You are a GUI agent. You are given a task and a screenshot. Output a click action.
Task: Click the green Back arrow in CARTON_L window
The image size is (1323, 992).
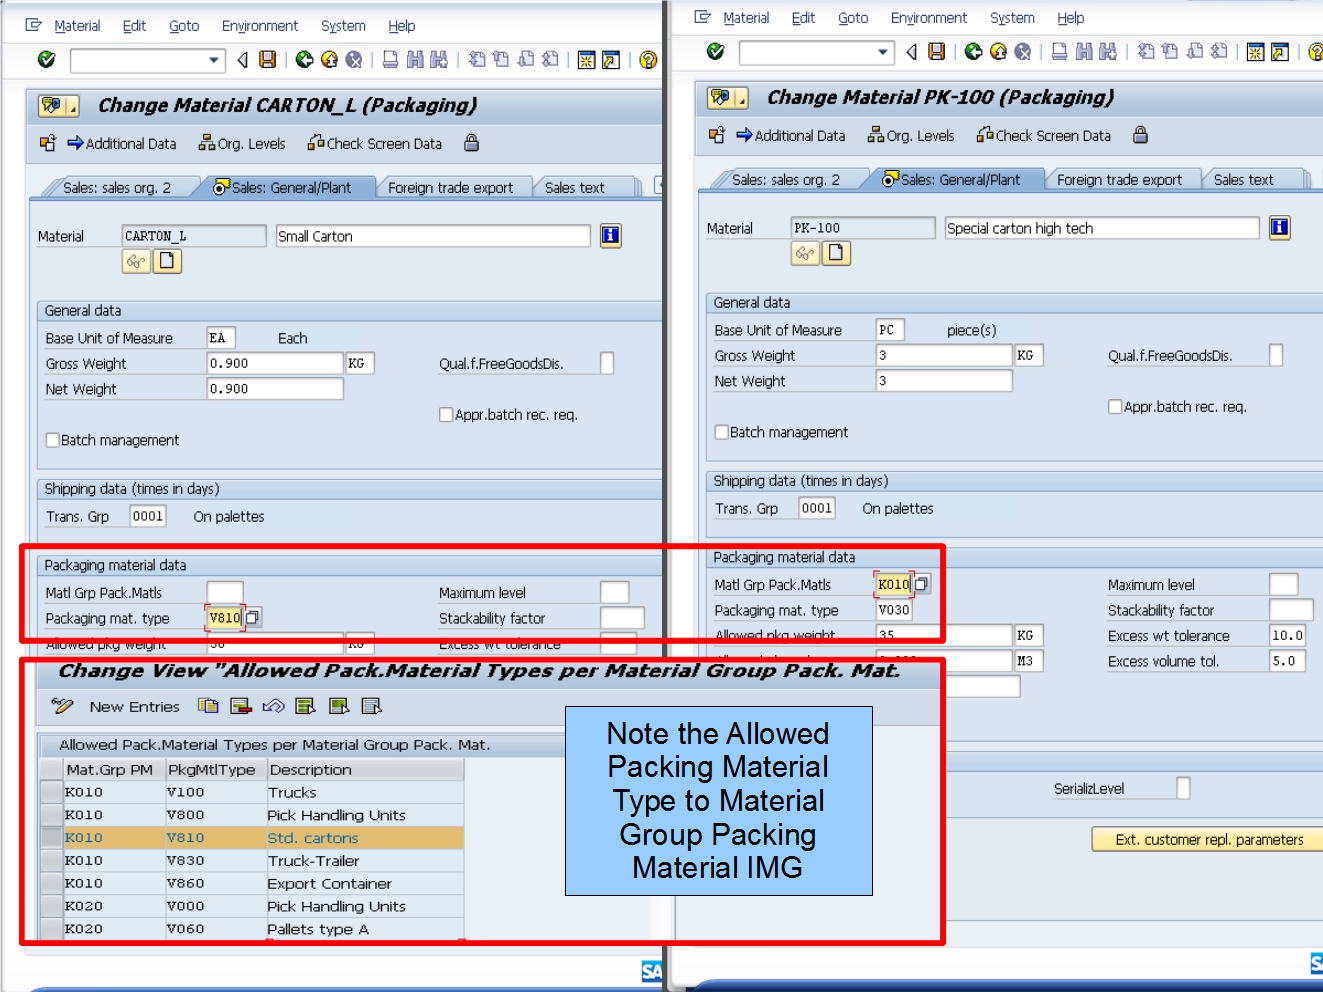(x=305, y=60)
